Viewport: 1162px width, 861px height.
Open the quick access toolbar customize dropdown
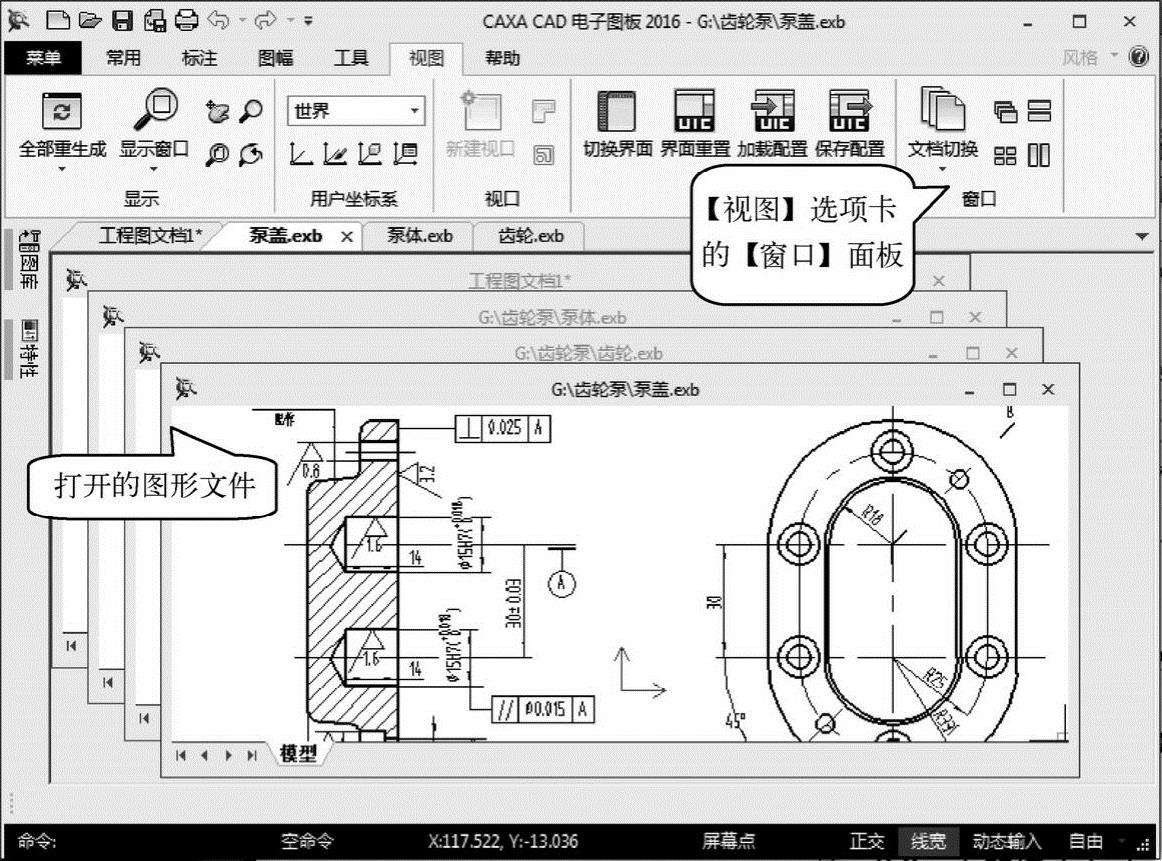pos(308,21)
